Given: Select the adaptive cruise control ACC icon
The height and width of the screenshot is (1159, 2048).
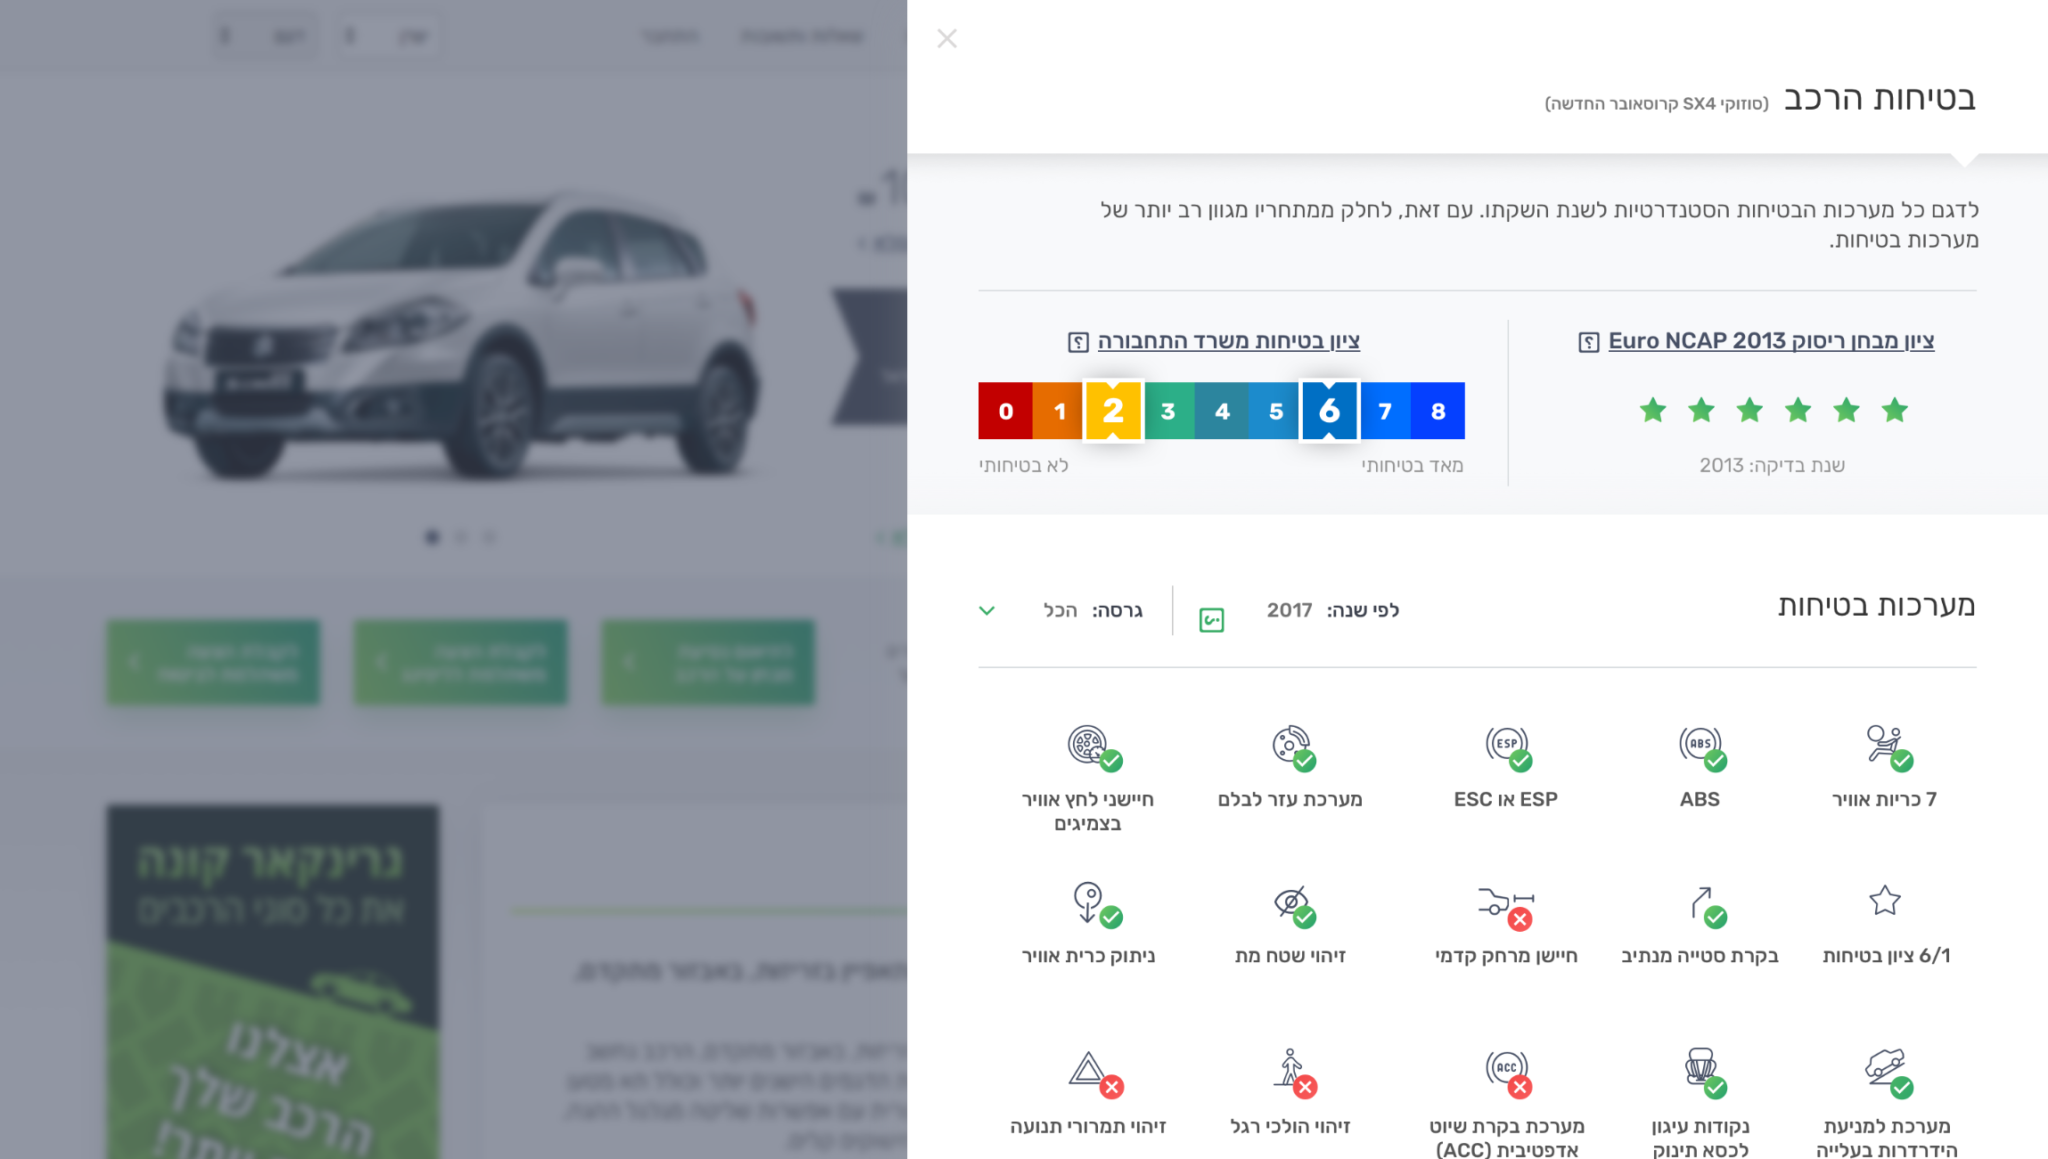Looking at the screenshot, I should 1508,1073.
